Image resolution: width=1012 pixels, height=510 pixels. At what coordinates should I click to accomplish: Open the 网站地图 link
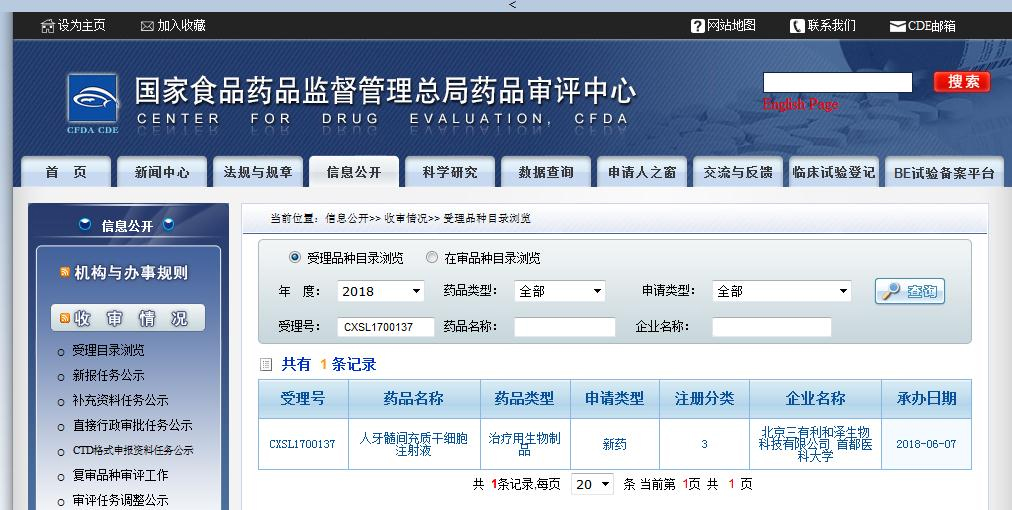731,26
